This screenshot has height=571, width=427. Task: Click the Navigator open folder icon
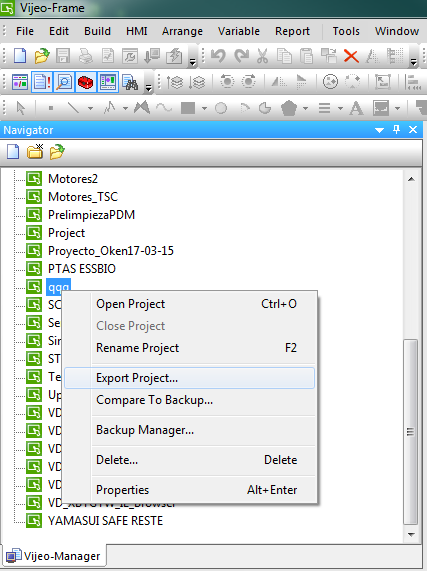(x=57, y=152)
